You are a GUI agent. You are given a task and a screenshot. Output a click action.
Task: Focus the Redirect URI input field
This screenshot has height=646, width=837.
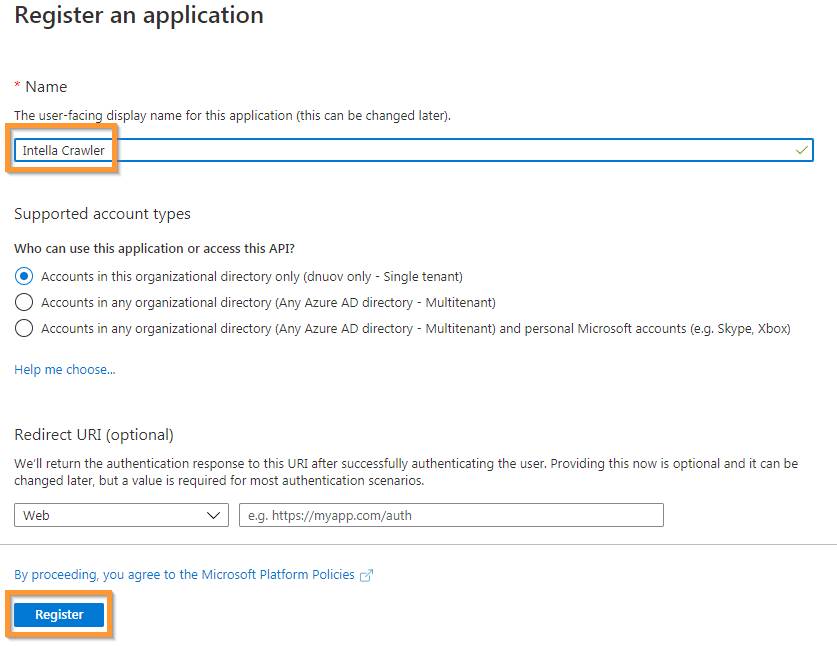[451, 515]
